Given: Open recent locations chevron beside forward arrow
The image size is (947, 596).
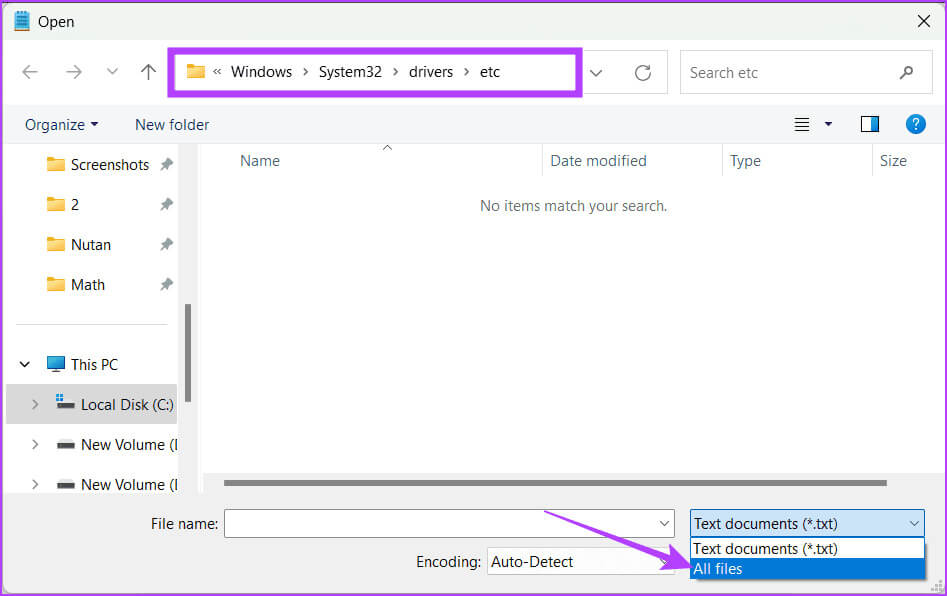Looking at the screenshot, I should point(112,72).
